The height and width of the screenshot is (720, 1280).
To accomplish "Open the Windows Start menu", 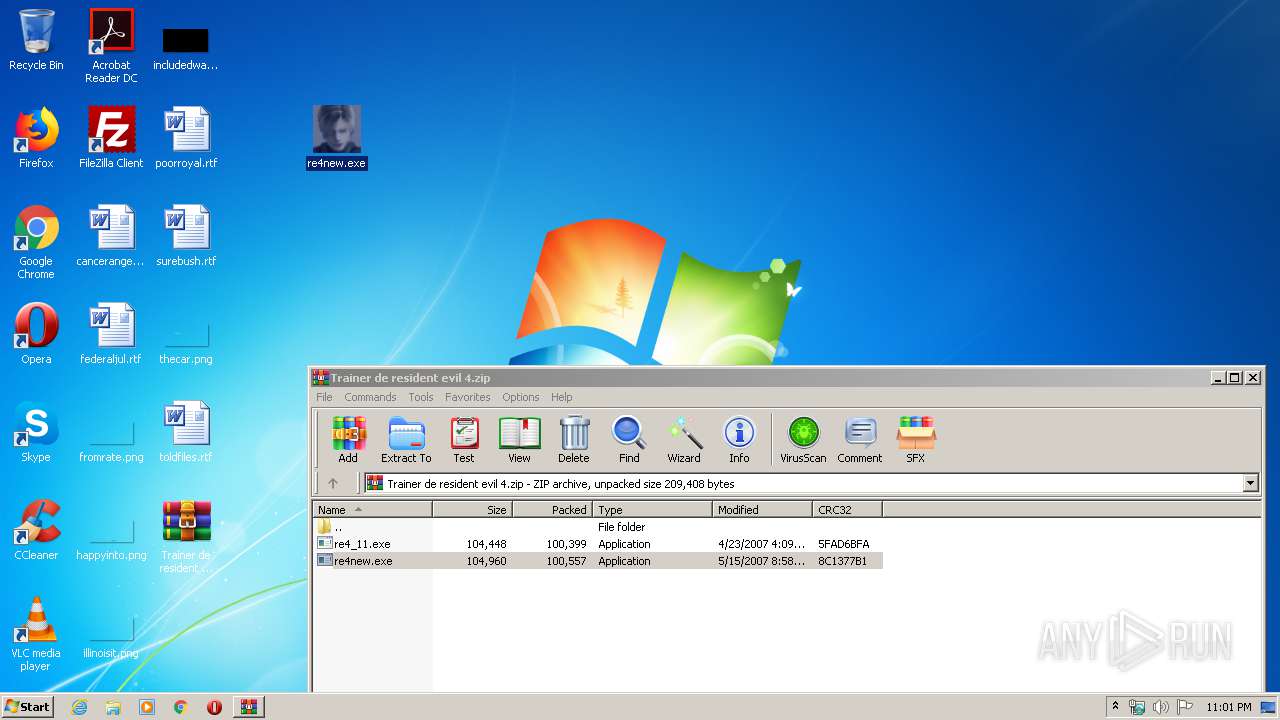I will tap(27, 707).
